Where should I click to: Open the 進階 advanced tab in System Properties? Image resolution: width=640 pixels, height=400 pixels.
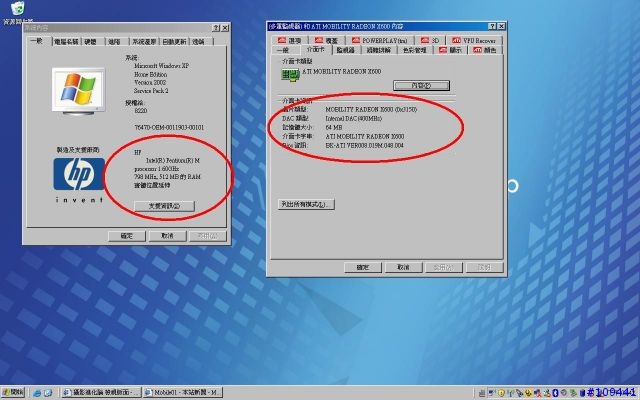click(x=116, y=42)
